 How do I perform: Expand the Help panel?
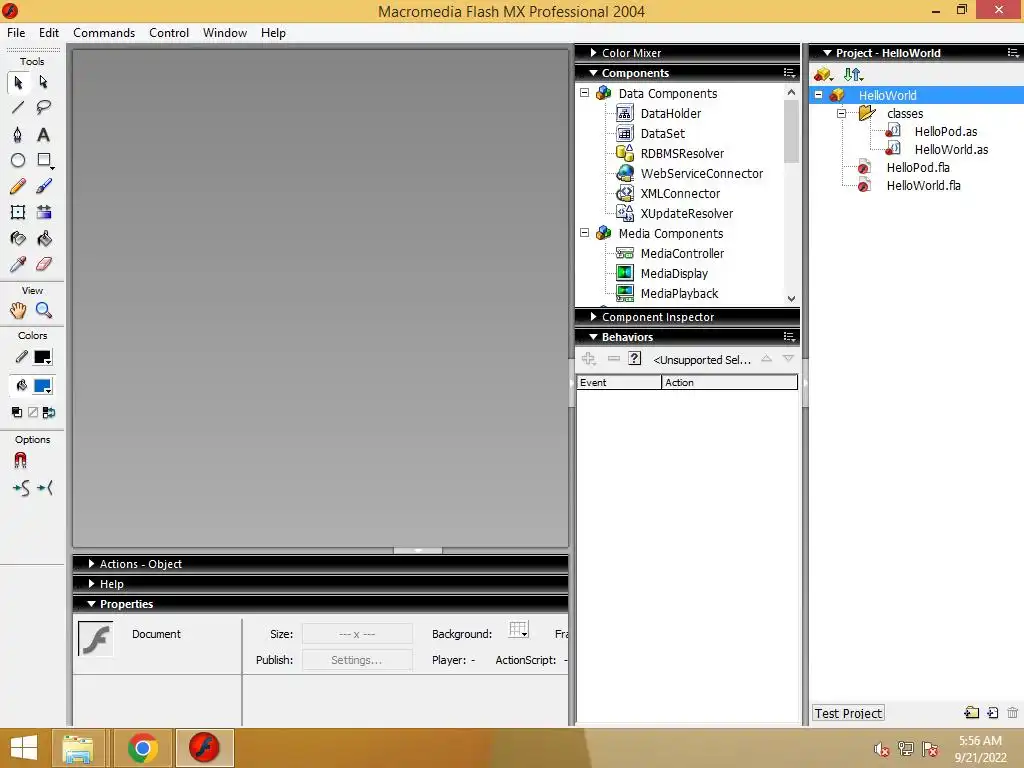[x=91, y=584]
